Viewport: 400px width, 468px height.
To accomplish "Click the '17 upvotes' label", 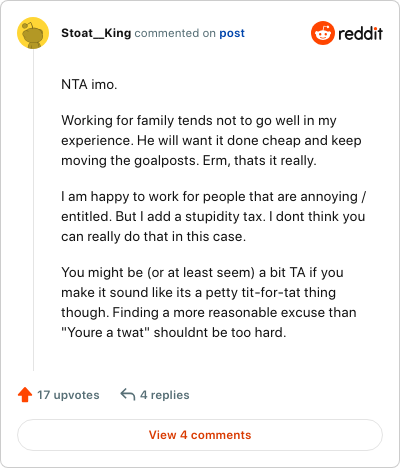I will click(x=68, y=395).
